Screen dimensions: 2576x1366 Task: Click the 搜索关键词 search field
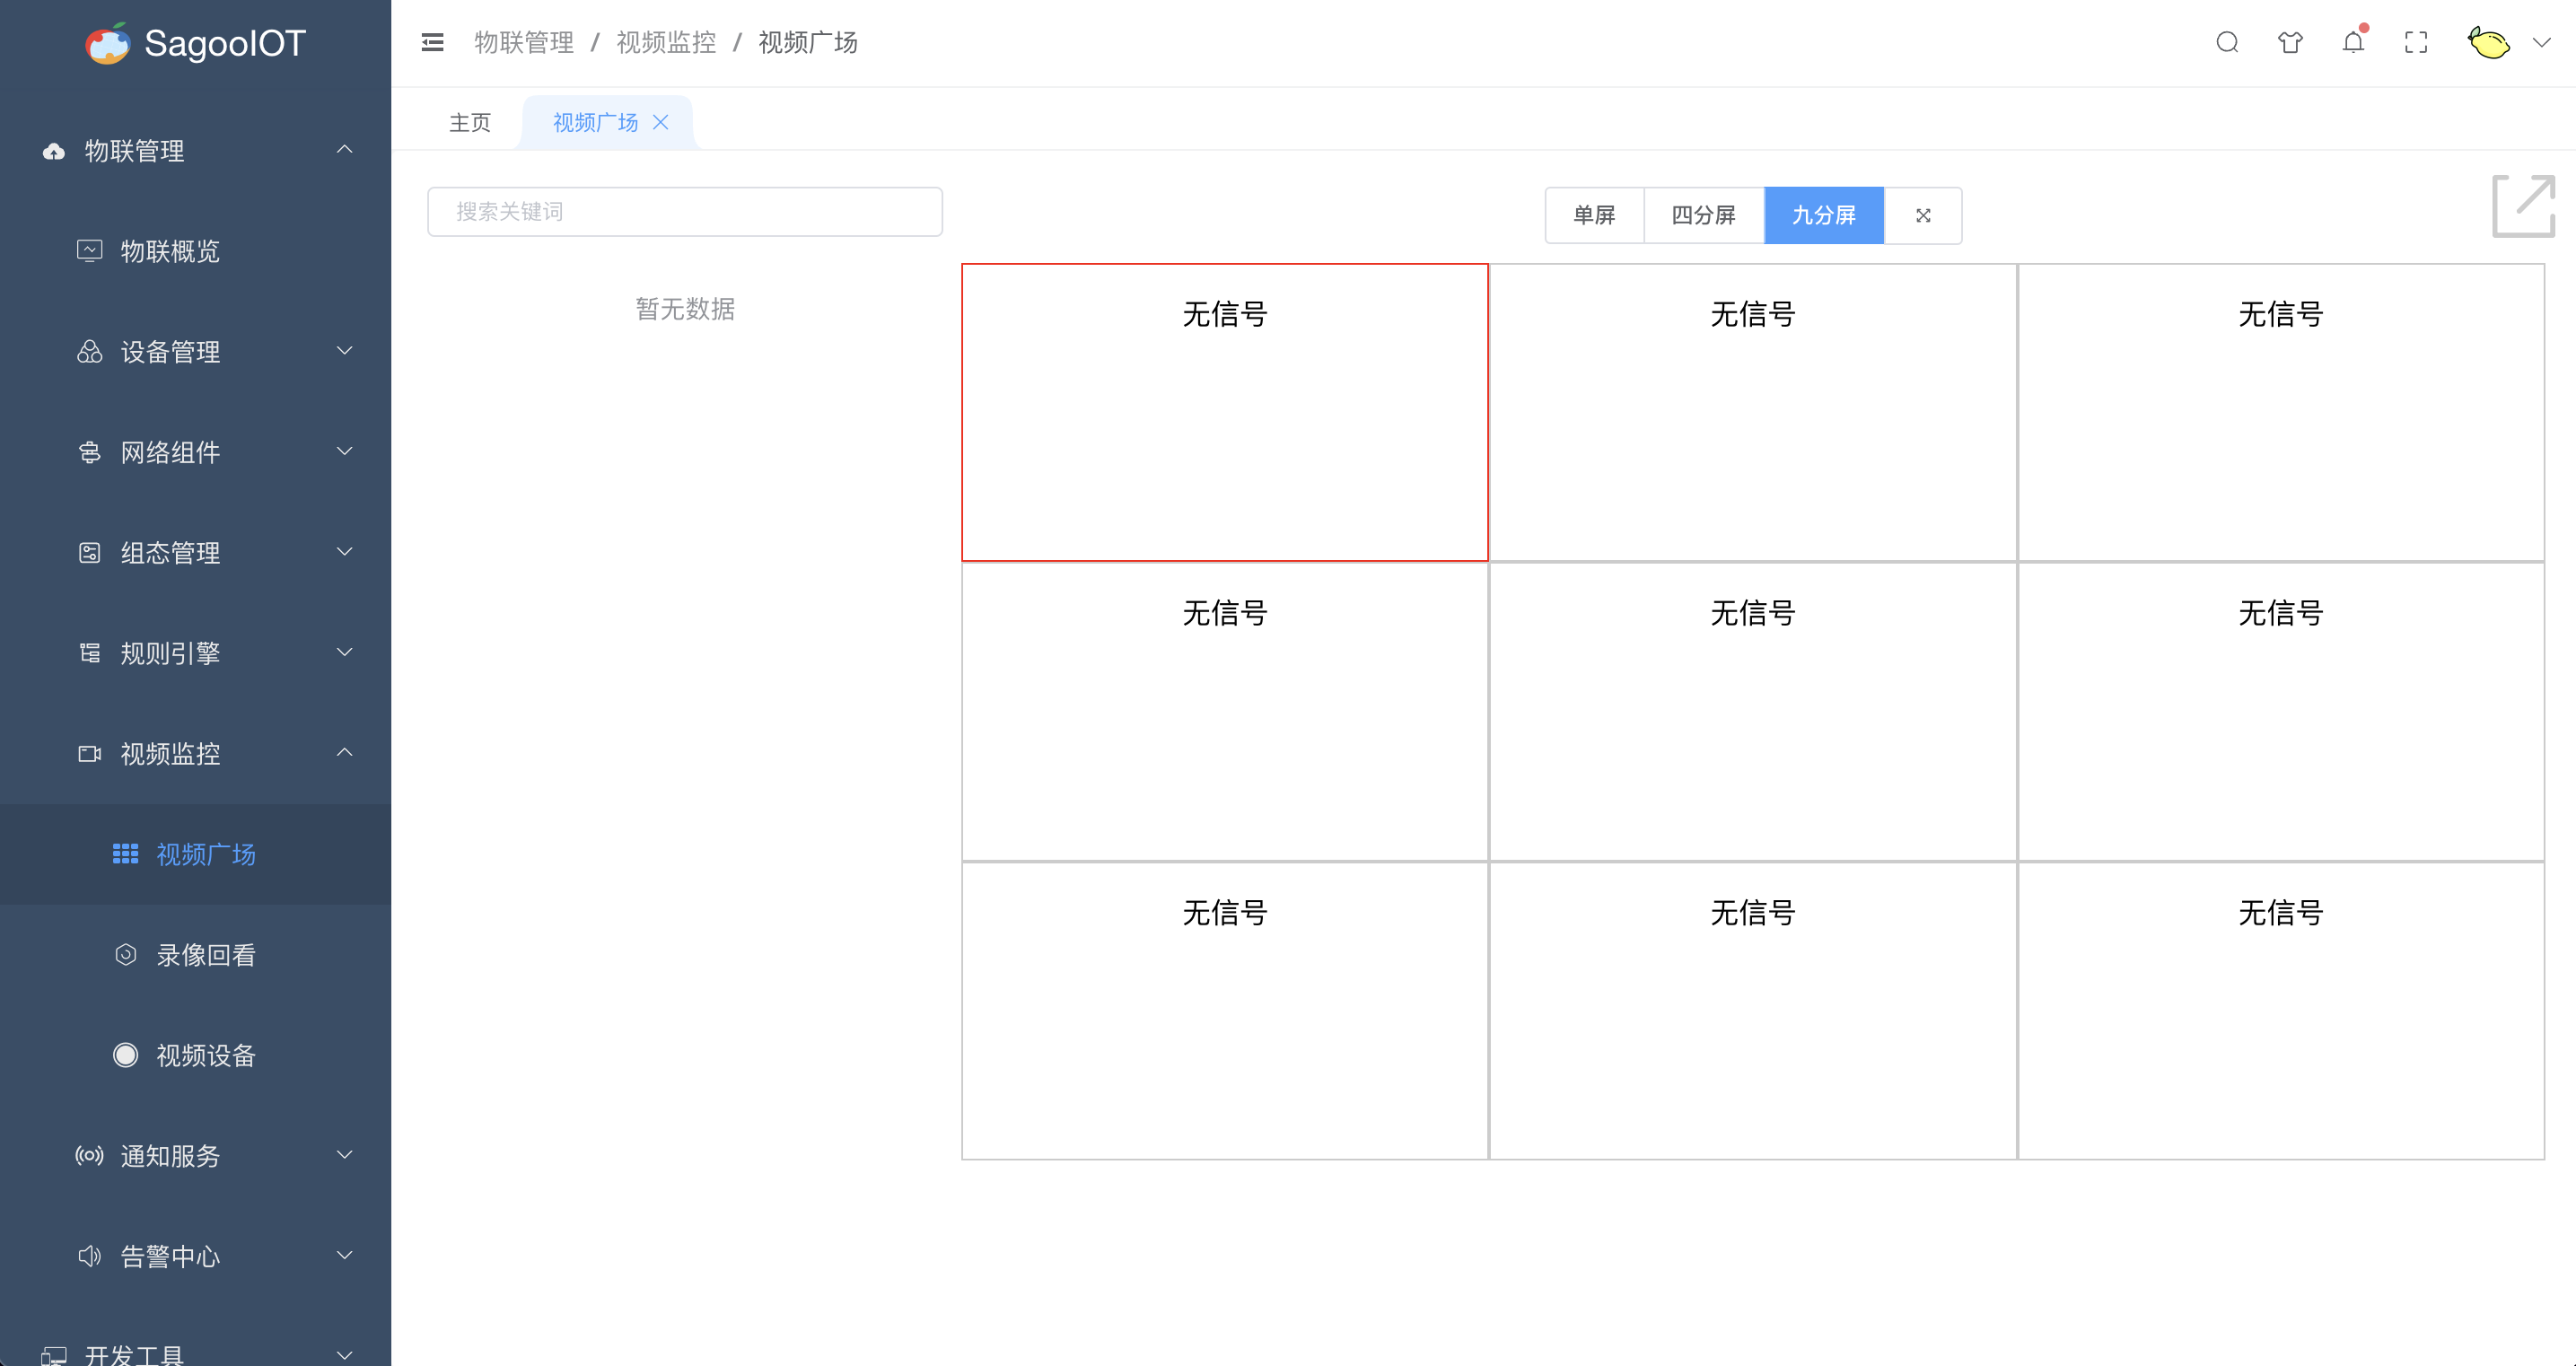tap(685, 212)
